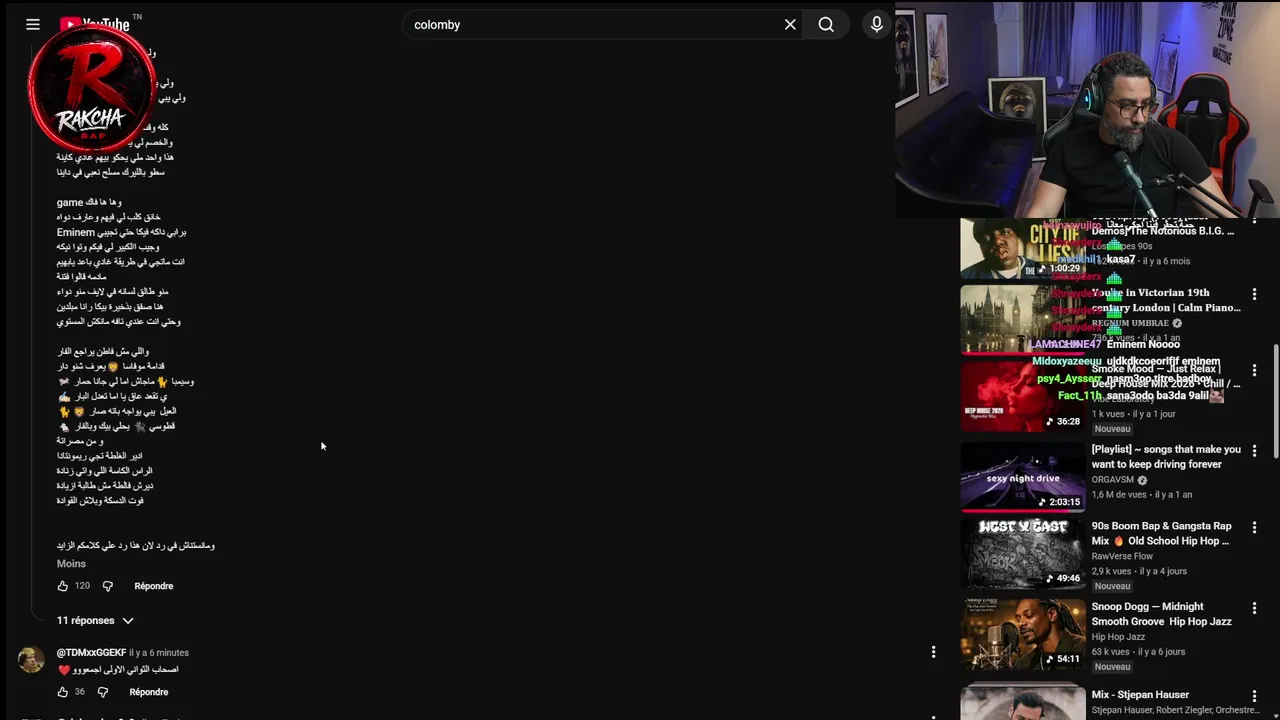The width and height of the screenshot is (1280, 720).
Task: Visit the RawVerse Flow channel
Action: (x=1122, y=556)
